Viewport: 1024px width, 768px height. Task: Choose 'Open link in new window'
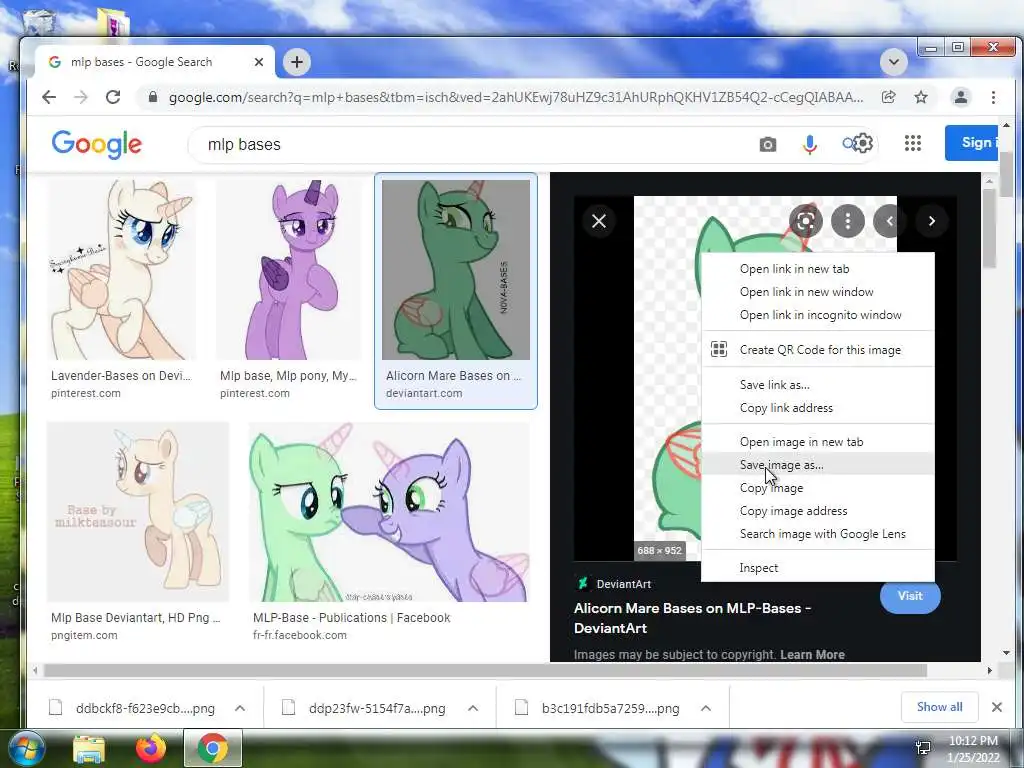[x=818, y=292]
